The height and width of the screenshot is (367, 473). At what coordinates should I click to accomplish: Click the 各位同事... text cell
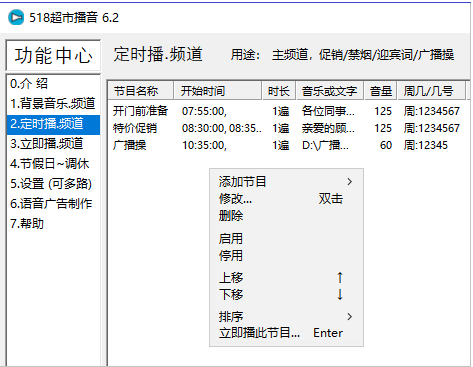pos(328,111)
